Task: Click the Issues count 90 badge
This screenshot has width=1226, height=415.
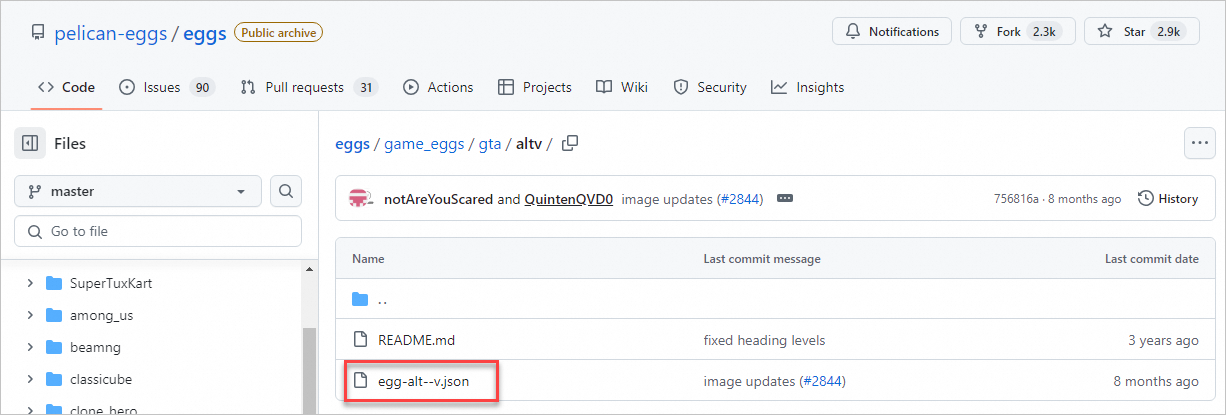Action: click(x=202, y=87)
